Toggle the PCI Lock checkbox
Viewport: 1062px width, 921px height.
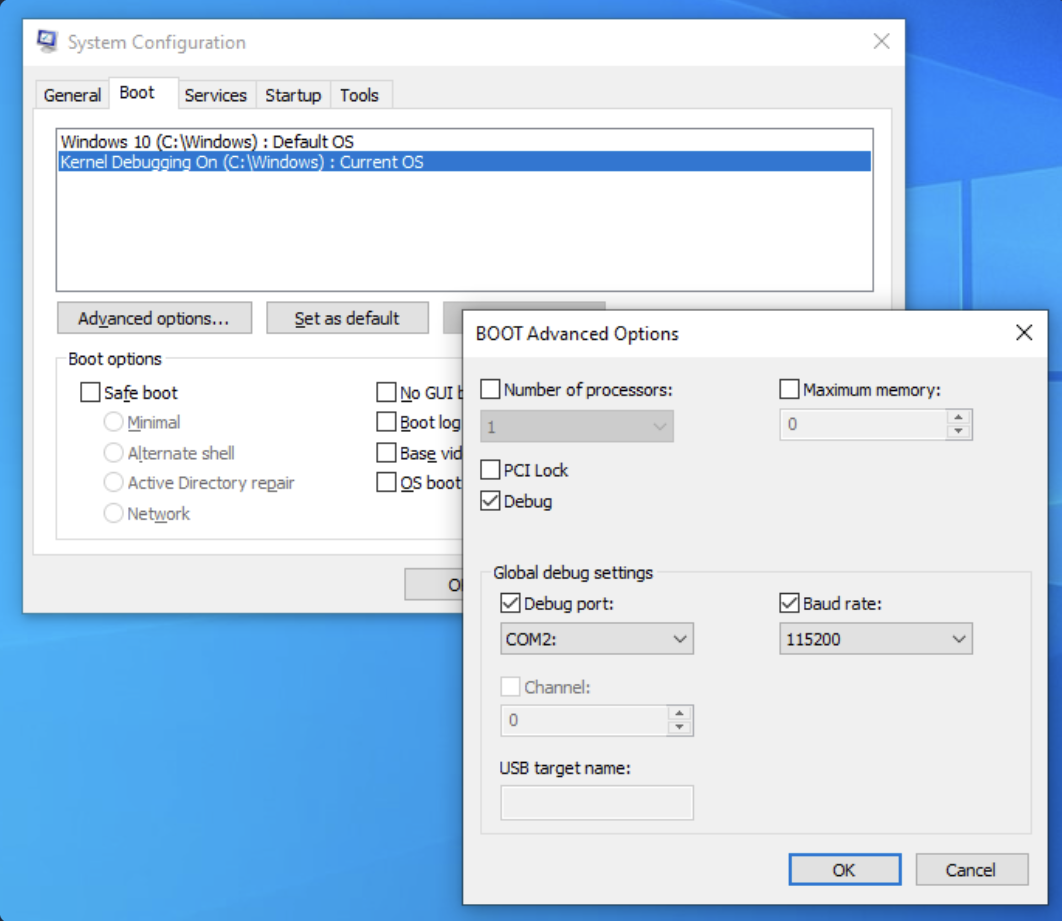491,470
